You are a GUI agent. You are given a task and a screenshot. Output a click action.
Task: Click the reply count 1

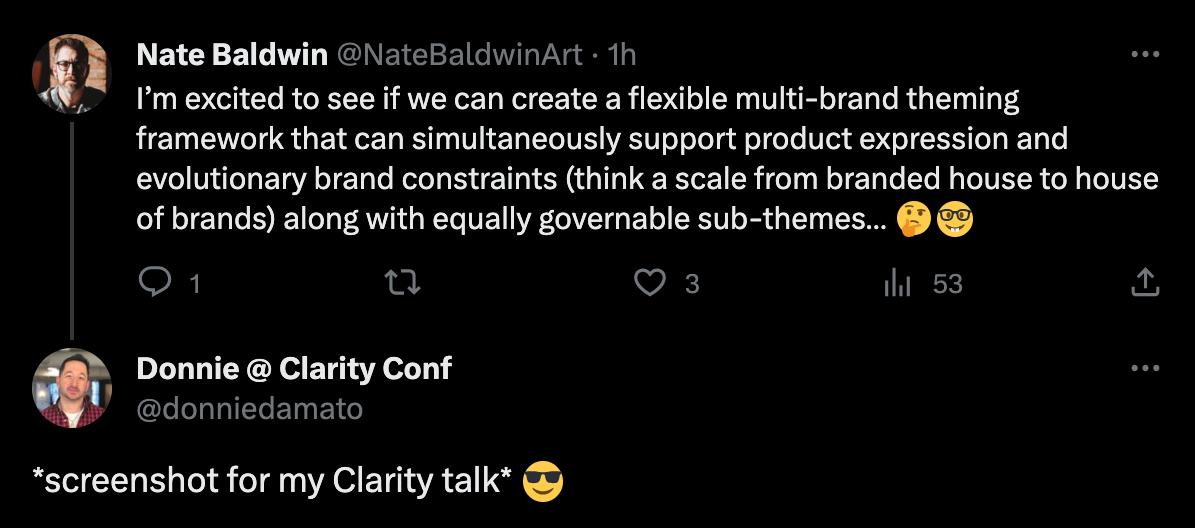pyautogui.click(x=195, y=284)
